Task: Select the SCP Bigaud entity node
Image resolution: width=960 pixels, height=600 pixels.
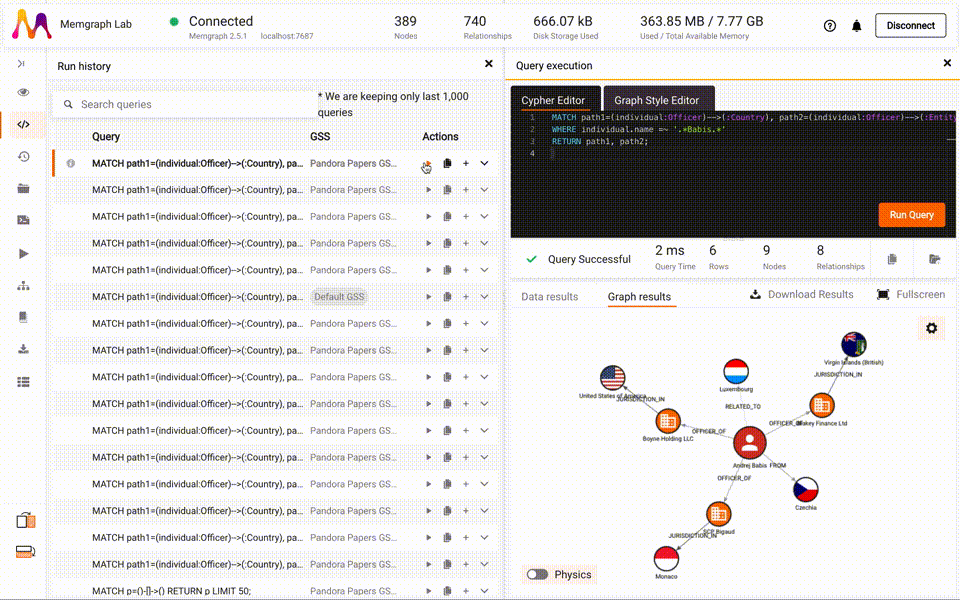Action: click(718, 514)
